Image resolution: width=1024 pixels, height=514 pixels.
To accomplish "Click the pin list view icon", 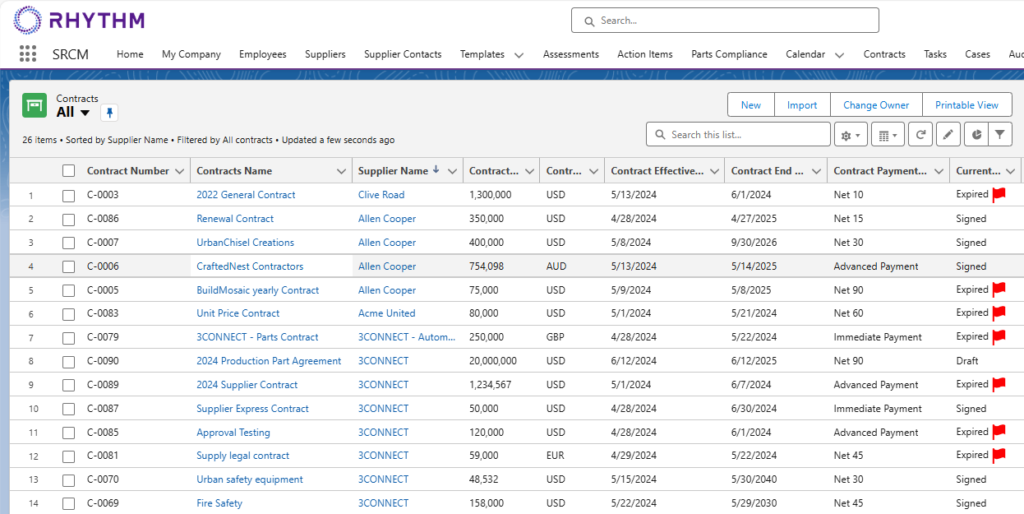I will (x=110, y=112).
